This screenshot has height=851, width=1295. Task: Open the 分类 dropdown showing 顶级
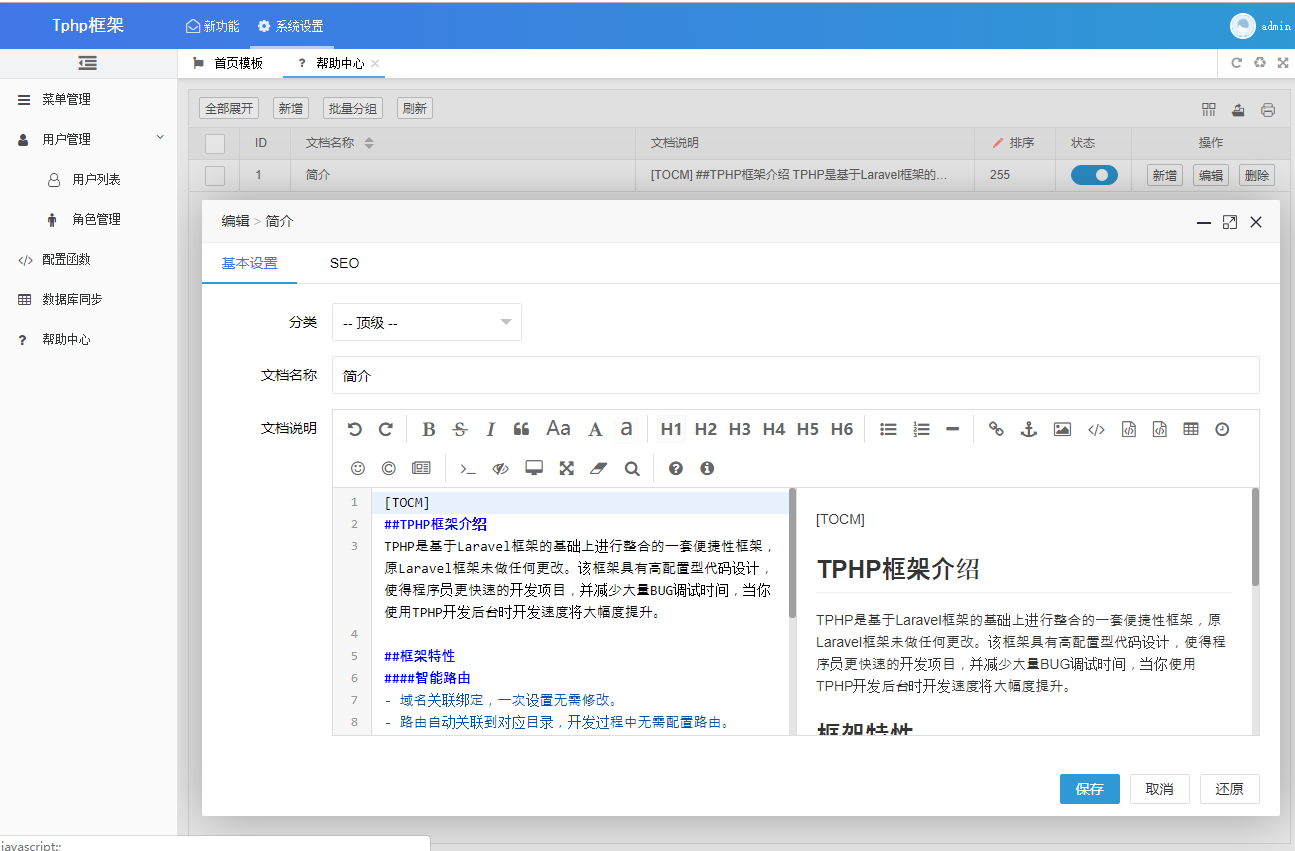(x=427, y=322)
